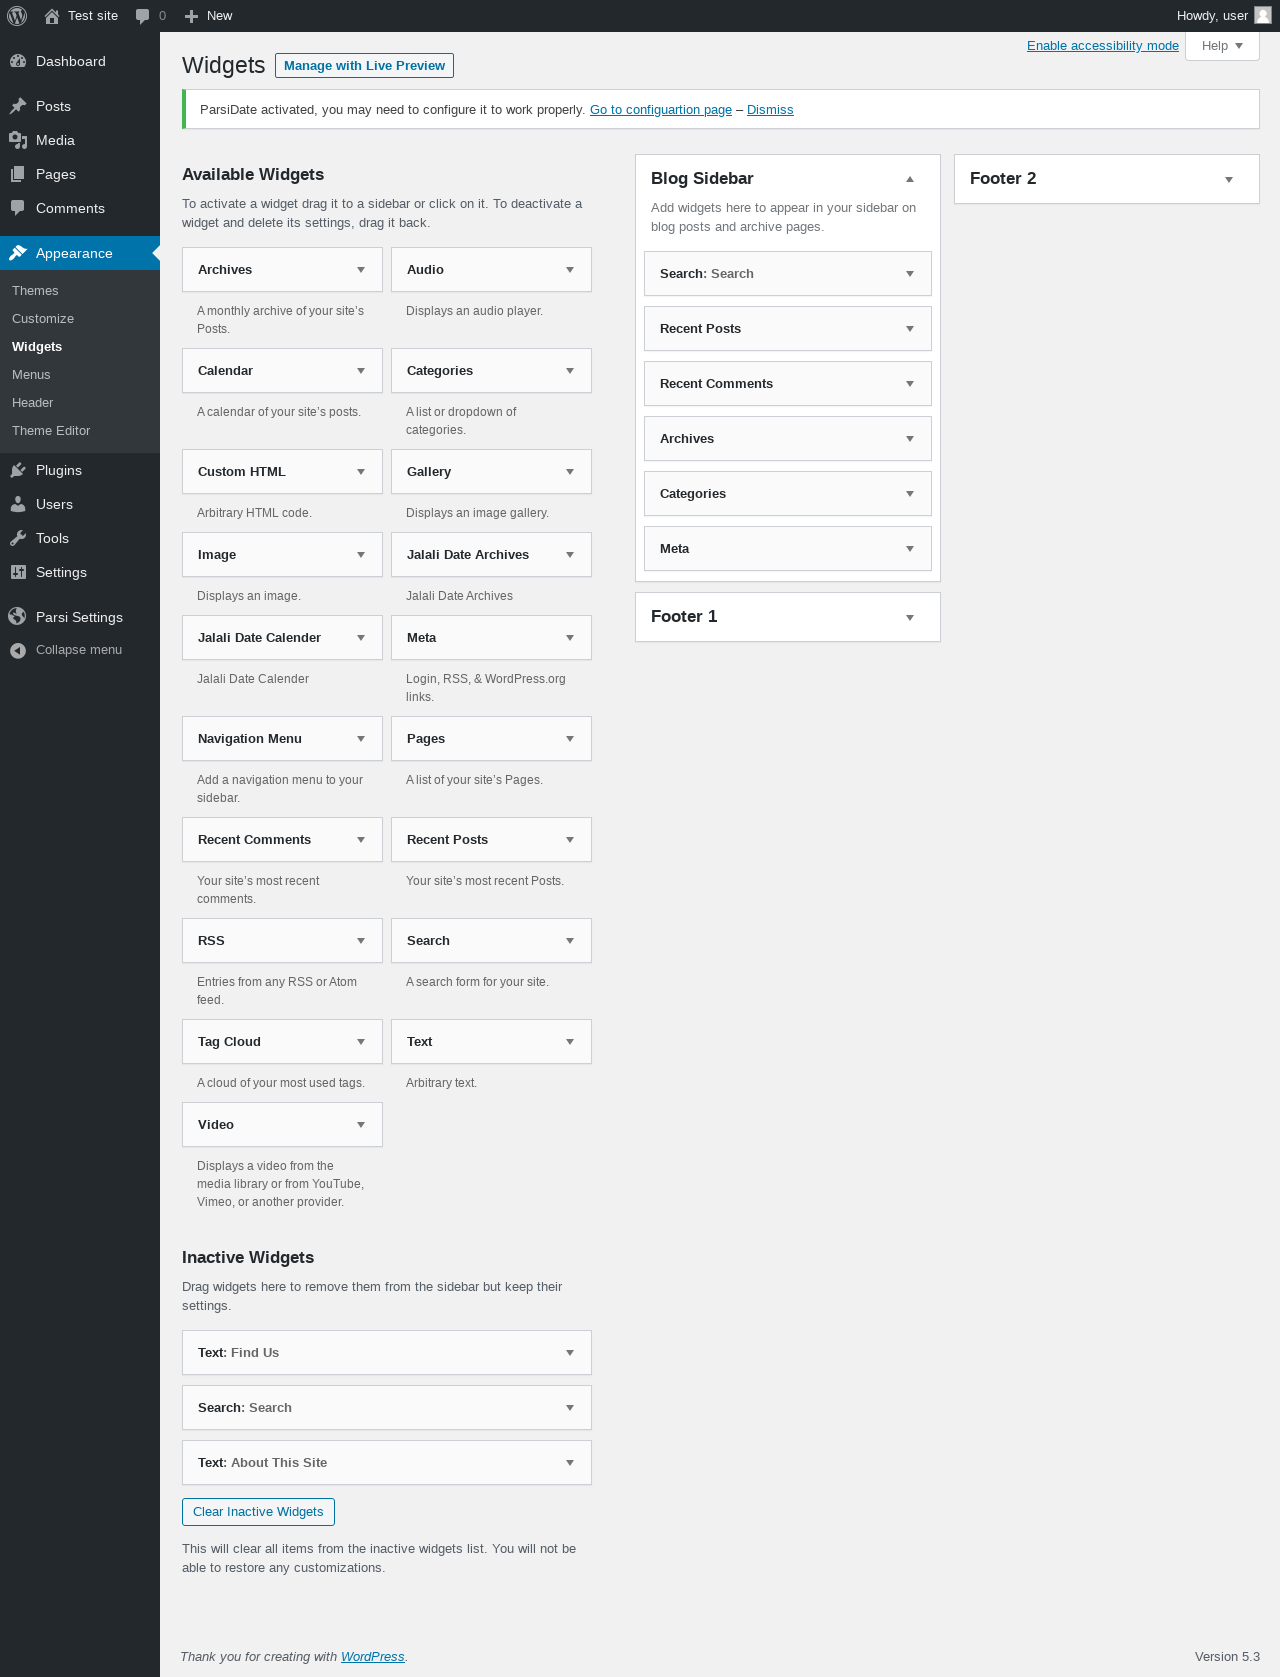Expand inactive Text: About This Site widget
1280x1677 pixels.
coord(570,1463)
